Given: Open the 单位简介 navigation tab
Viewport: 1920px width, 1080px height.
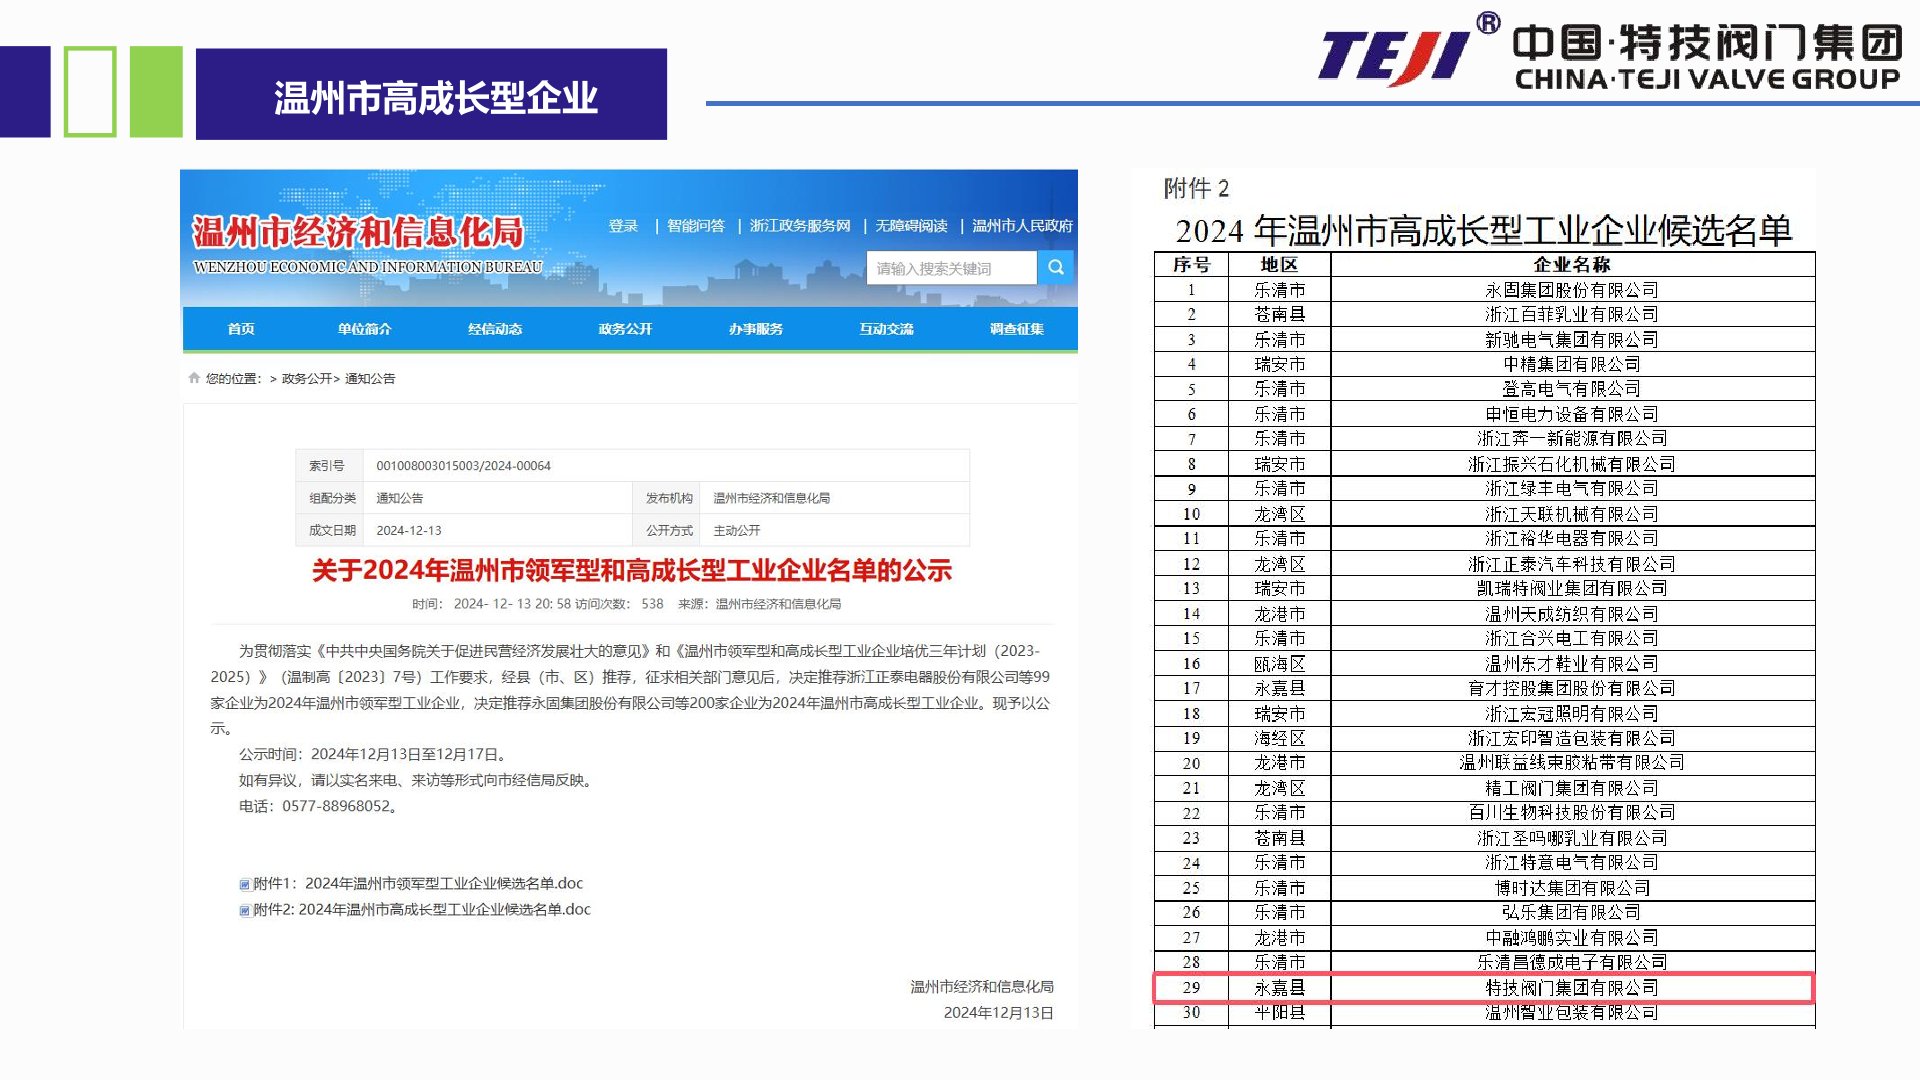Looking at the screenshot, I should 365,329.
